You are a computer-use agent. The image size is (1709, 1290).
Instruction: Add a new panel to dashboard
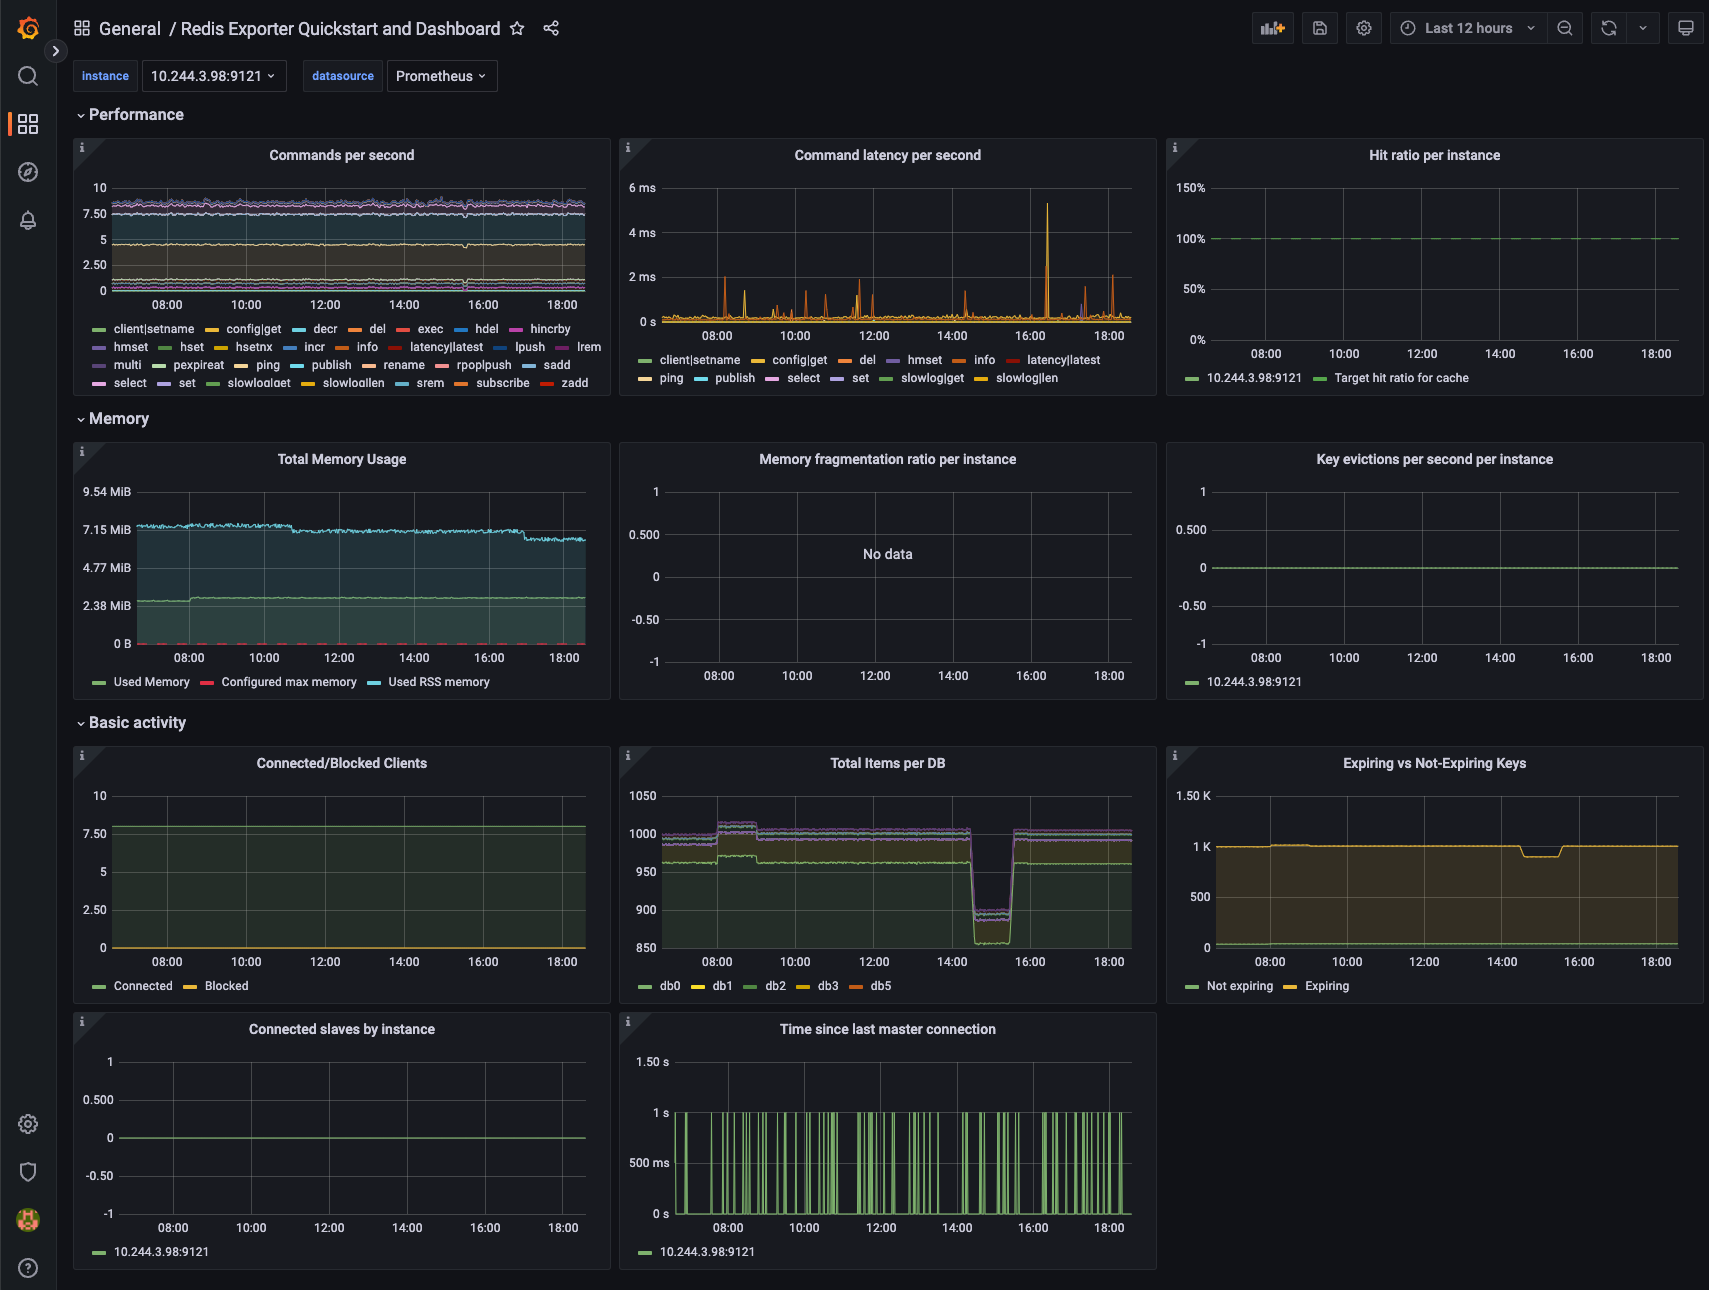click(1273, 28)
